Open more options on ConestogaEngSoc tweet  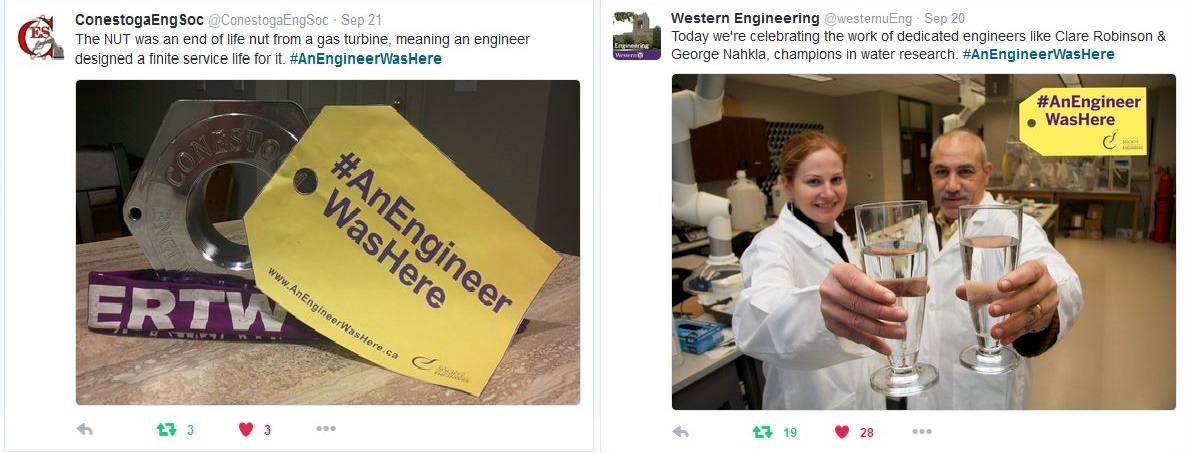tap(326, 430)
